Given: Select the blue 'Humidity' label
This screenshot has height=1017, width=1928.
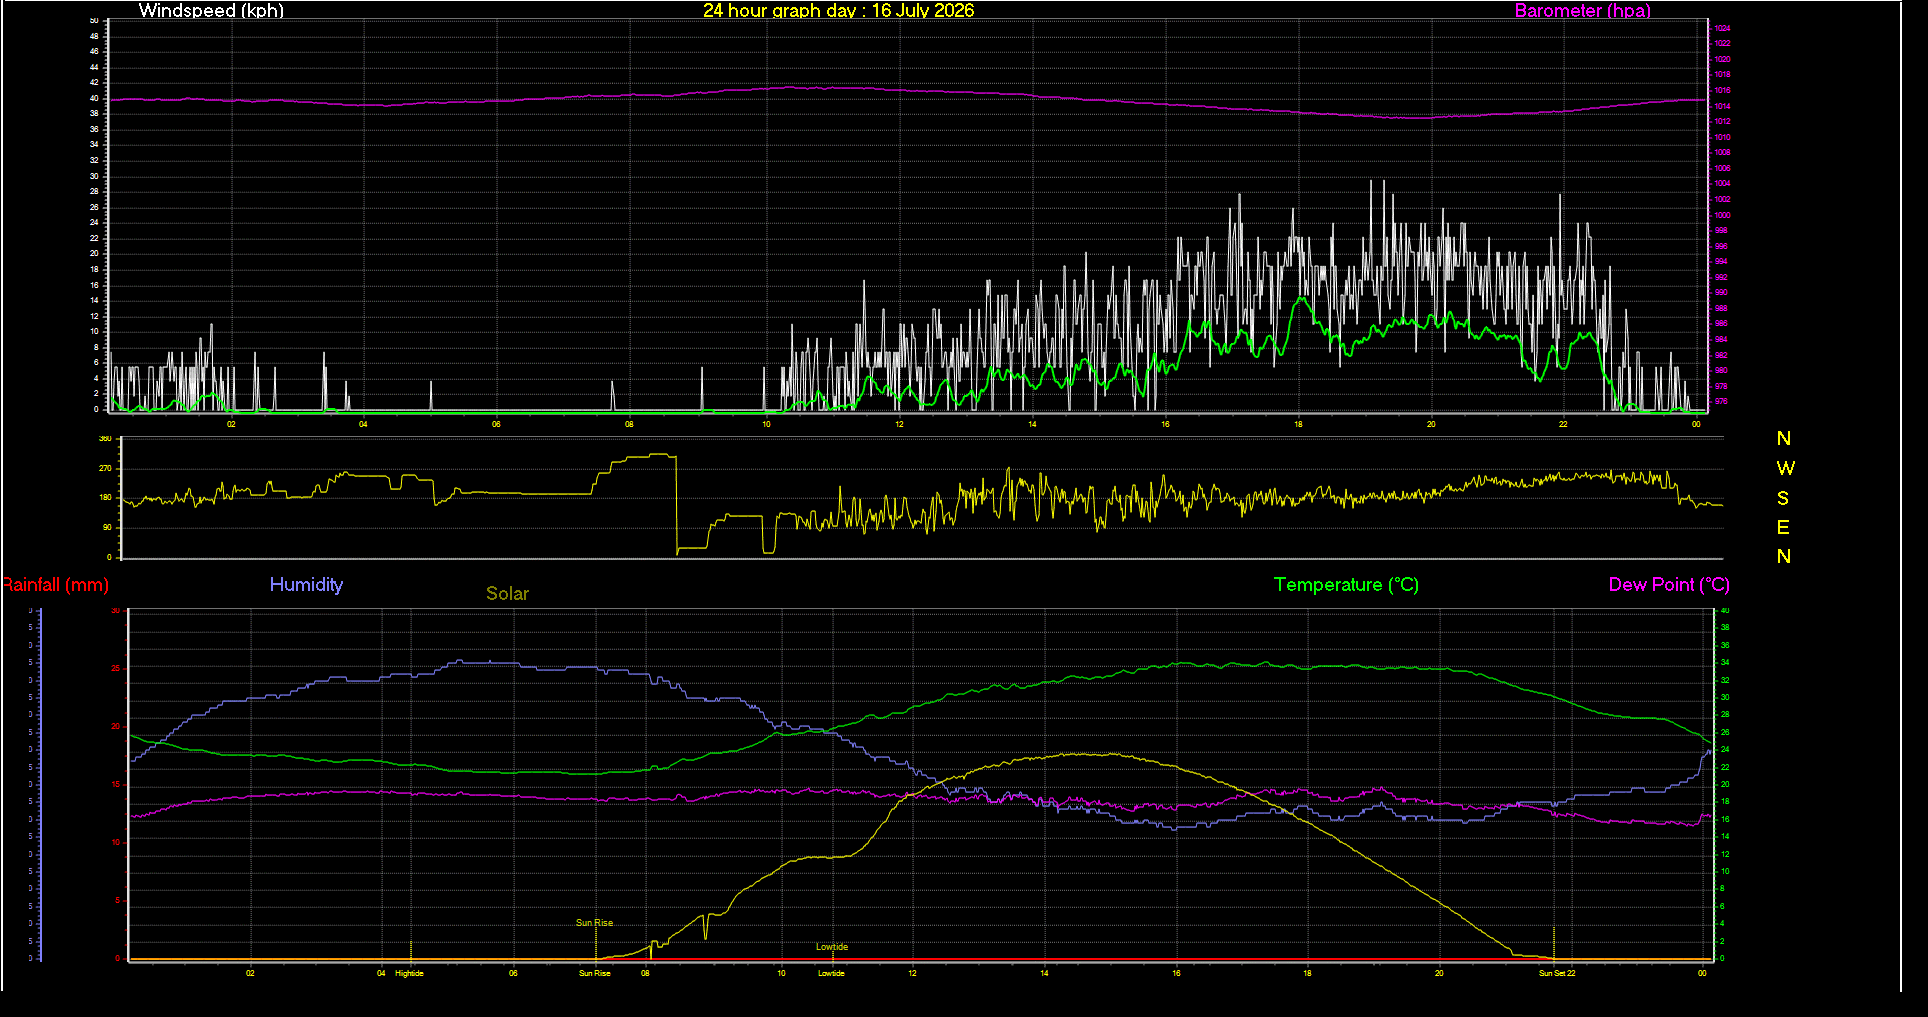Looking at the screenshot, I should pos(306,585).
